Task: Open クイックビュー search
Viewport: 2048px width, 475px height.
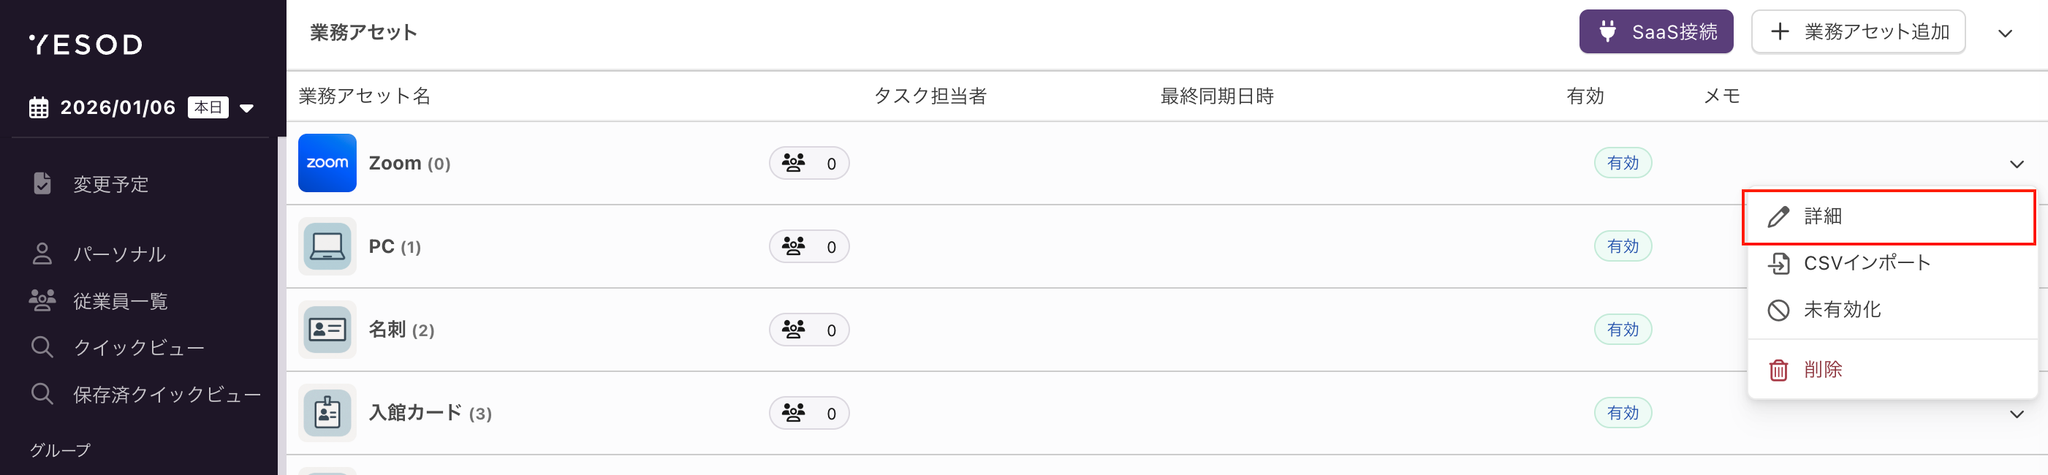Action: (x=138, y=347)
